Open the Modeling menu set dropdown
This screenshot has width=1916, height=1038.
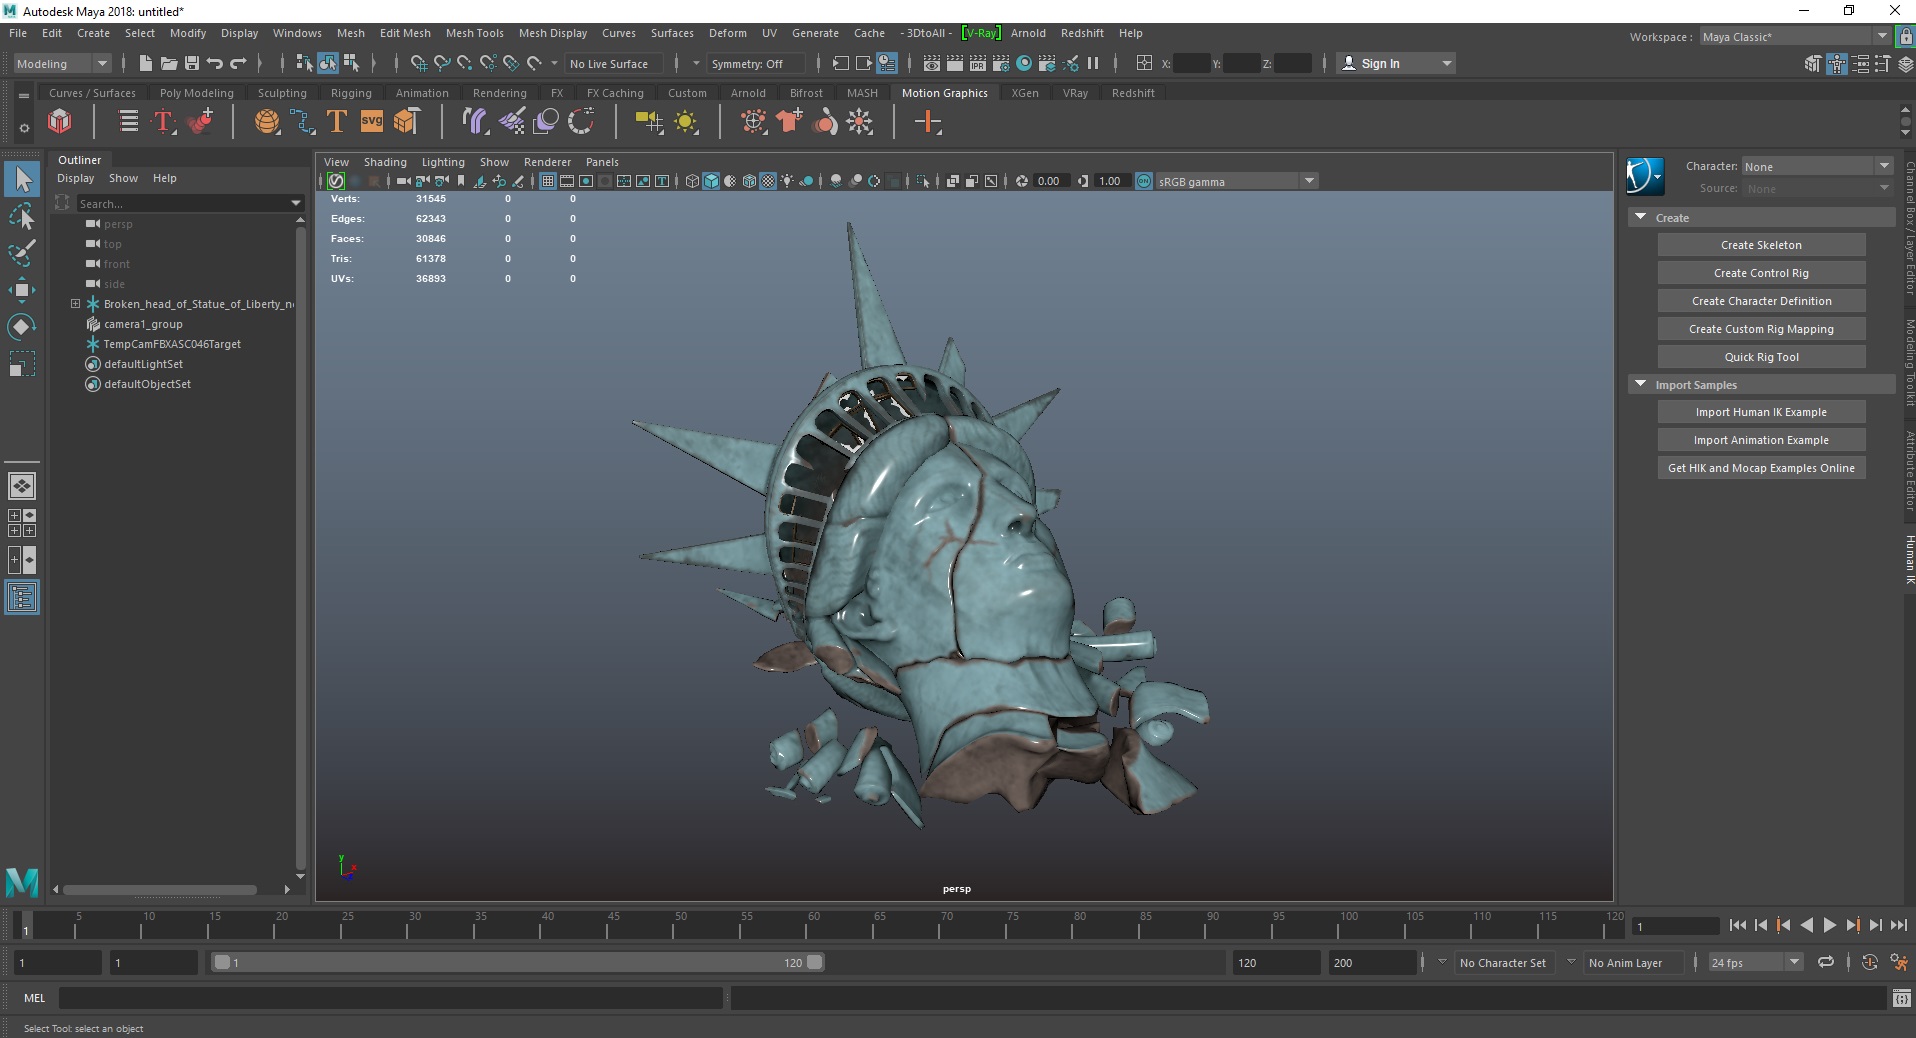[62, 63]
